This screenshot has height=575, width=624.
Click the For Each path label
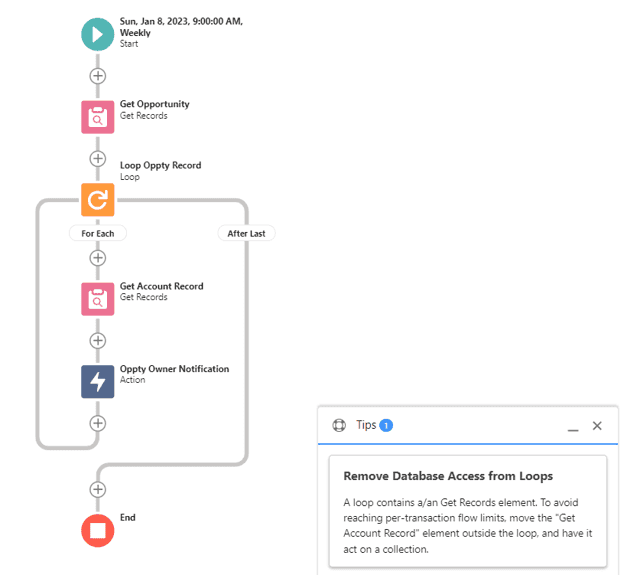coord(98,233)
